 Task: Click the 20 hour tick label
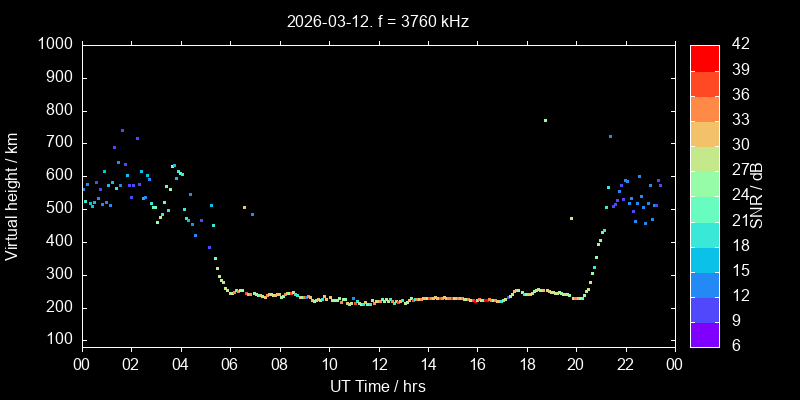click(576, 364)
